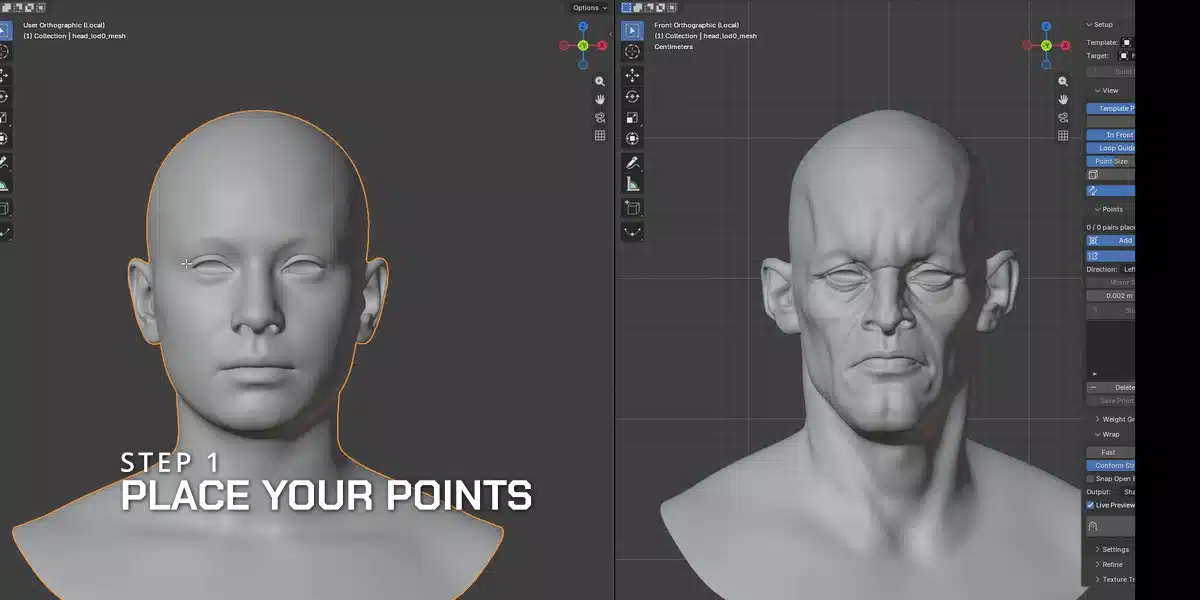1200x600 pixels.
Task: Click blue Z axis on right viewport gizmo
Action: (x=1047, y=27)
